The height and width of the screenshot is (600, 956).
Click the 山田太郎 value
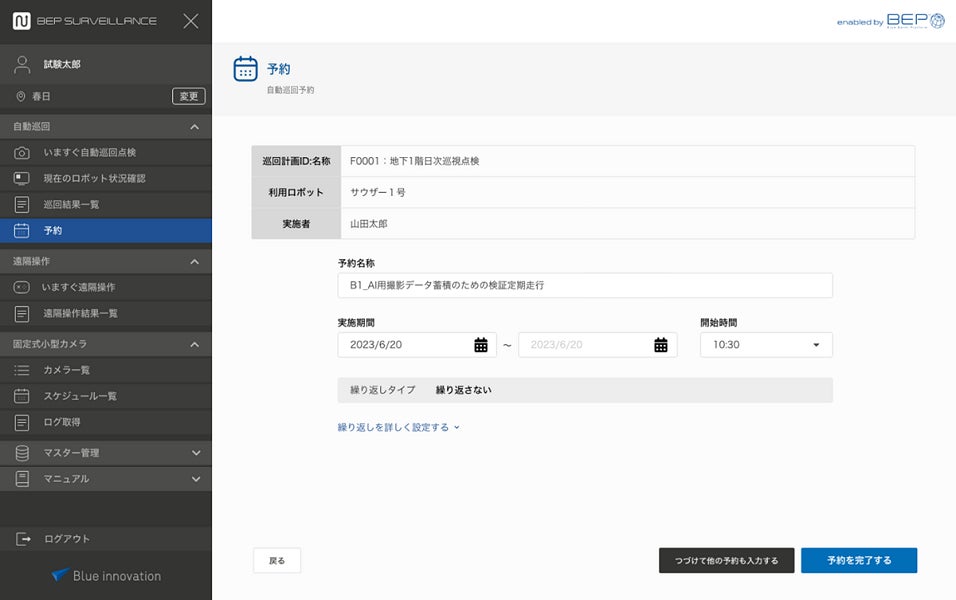[369, 224]
